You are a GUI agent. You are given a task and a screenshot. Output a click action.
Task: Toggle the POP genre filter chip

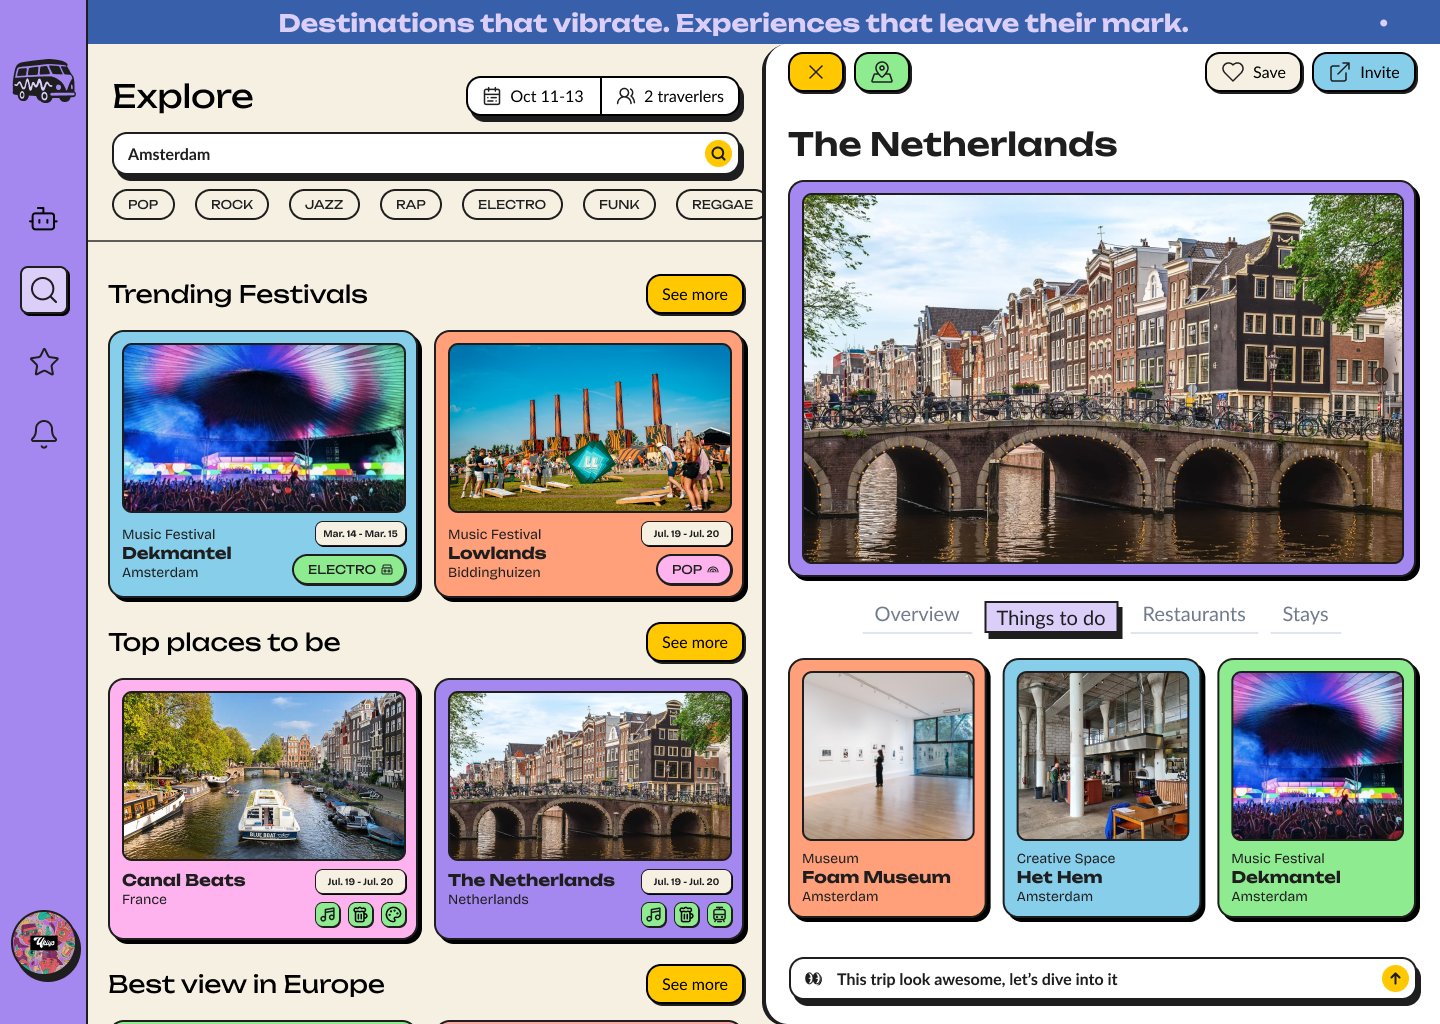point(143,204)
